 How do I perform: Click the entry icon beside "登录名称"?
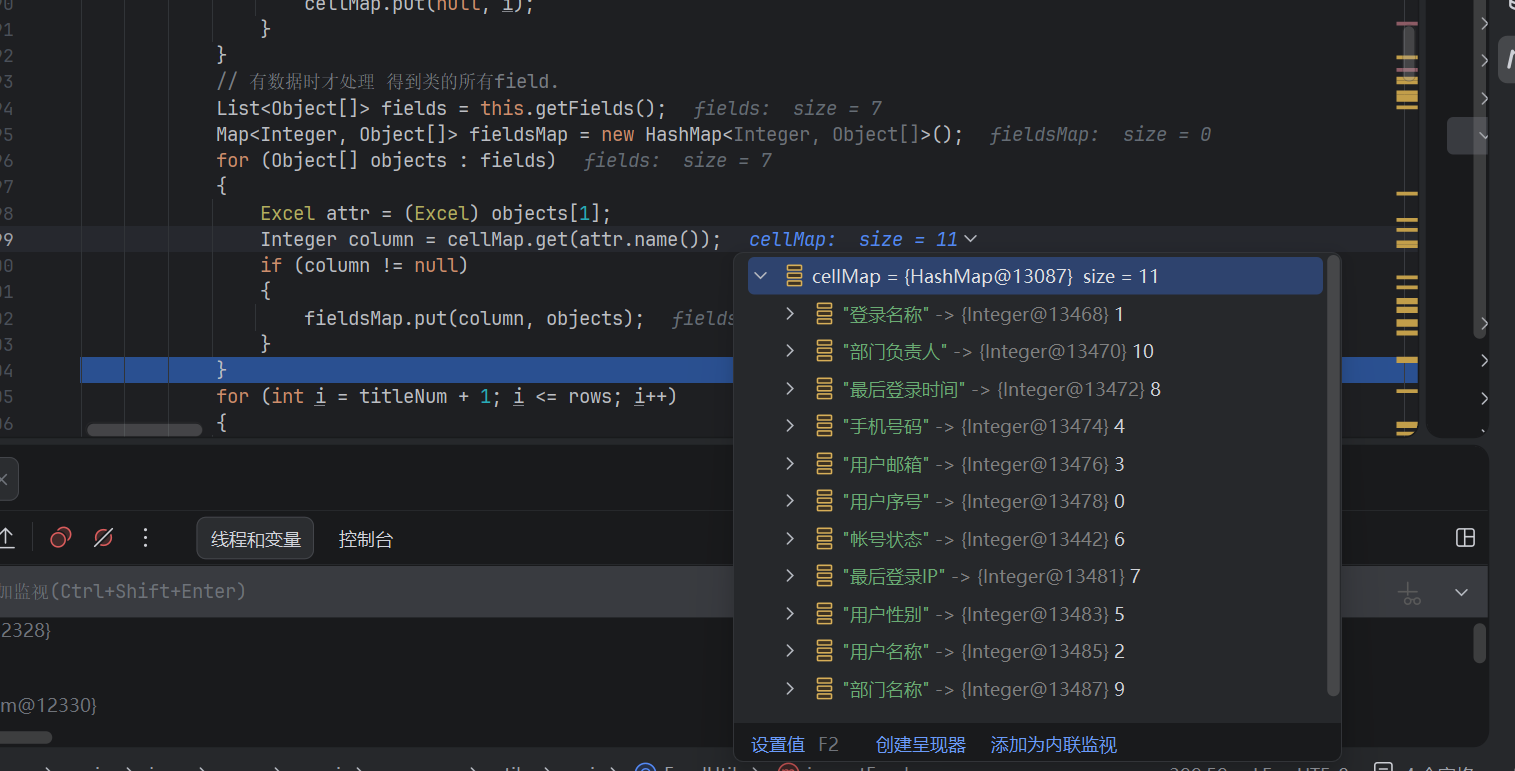coord(824,314)
